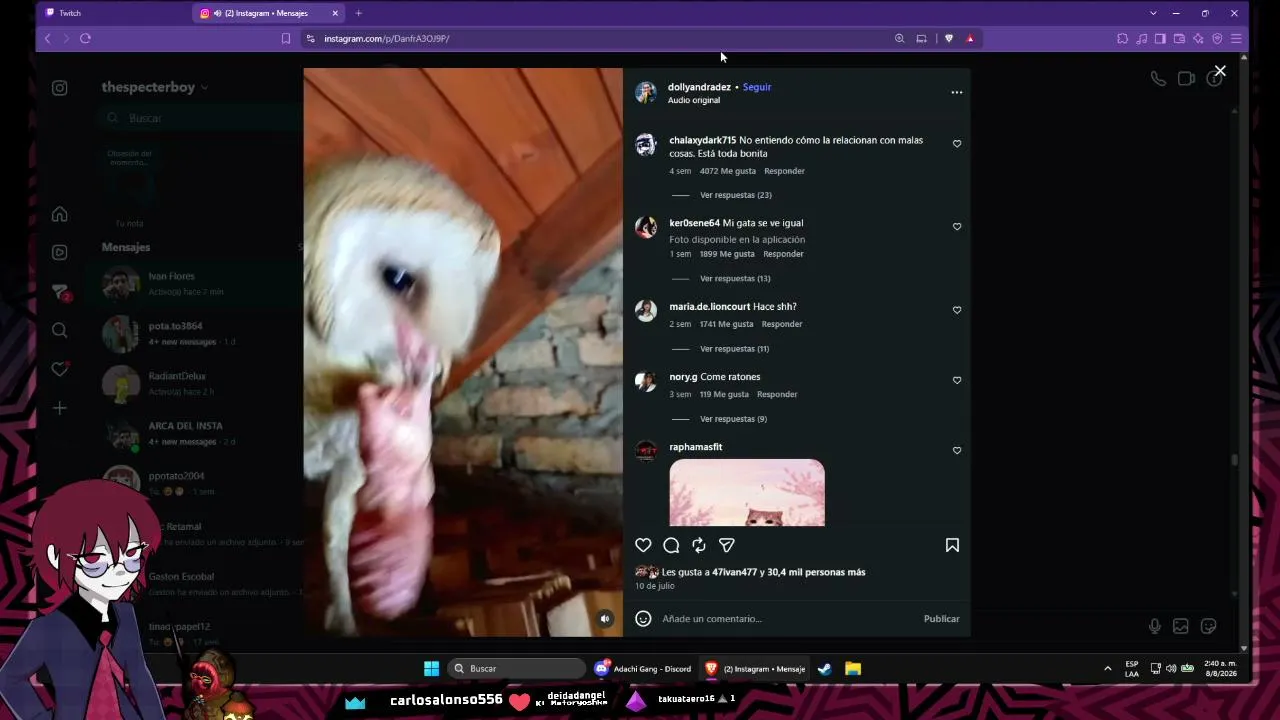Open File Explorer from the taskbar

853,668
